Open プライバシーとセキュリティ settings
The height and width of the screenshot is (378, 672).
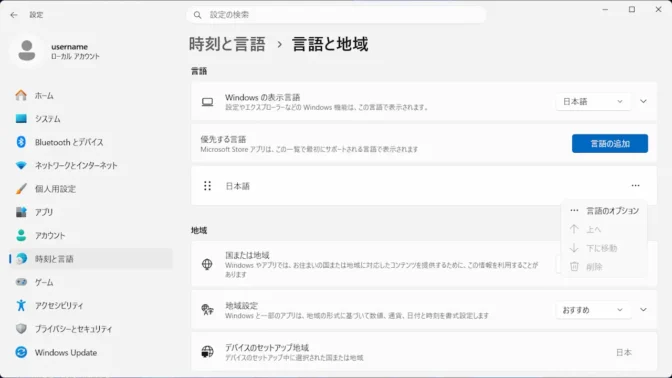(x=91, y=329)
